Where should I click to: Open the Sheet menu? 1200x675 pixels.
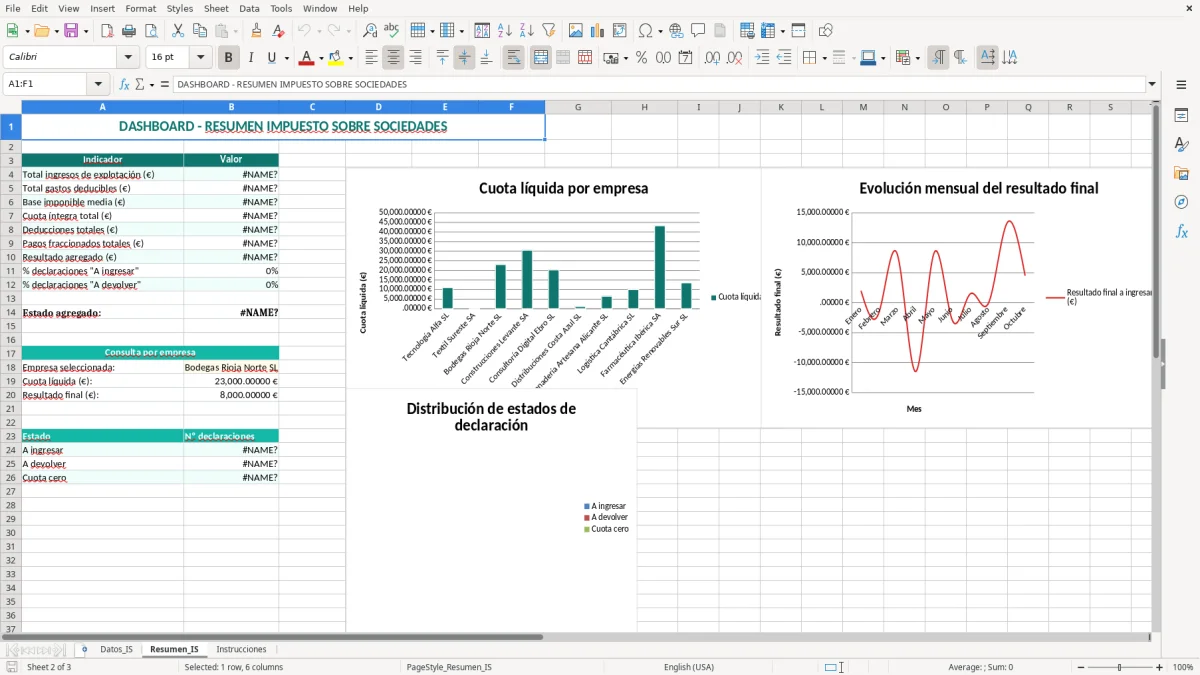tap(216, 8)
